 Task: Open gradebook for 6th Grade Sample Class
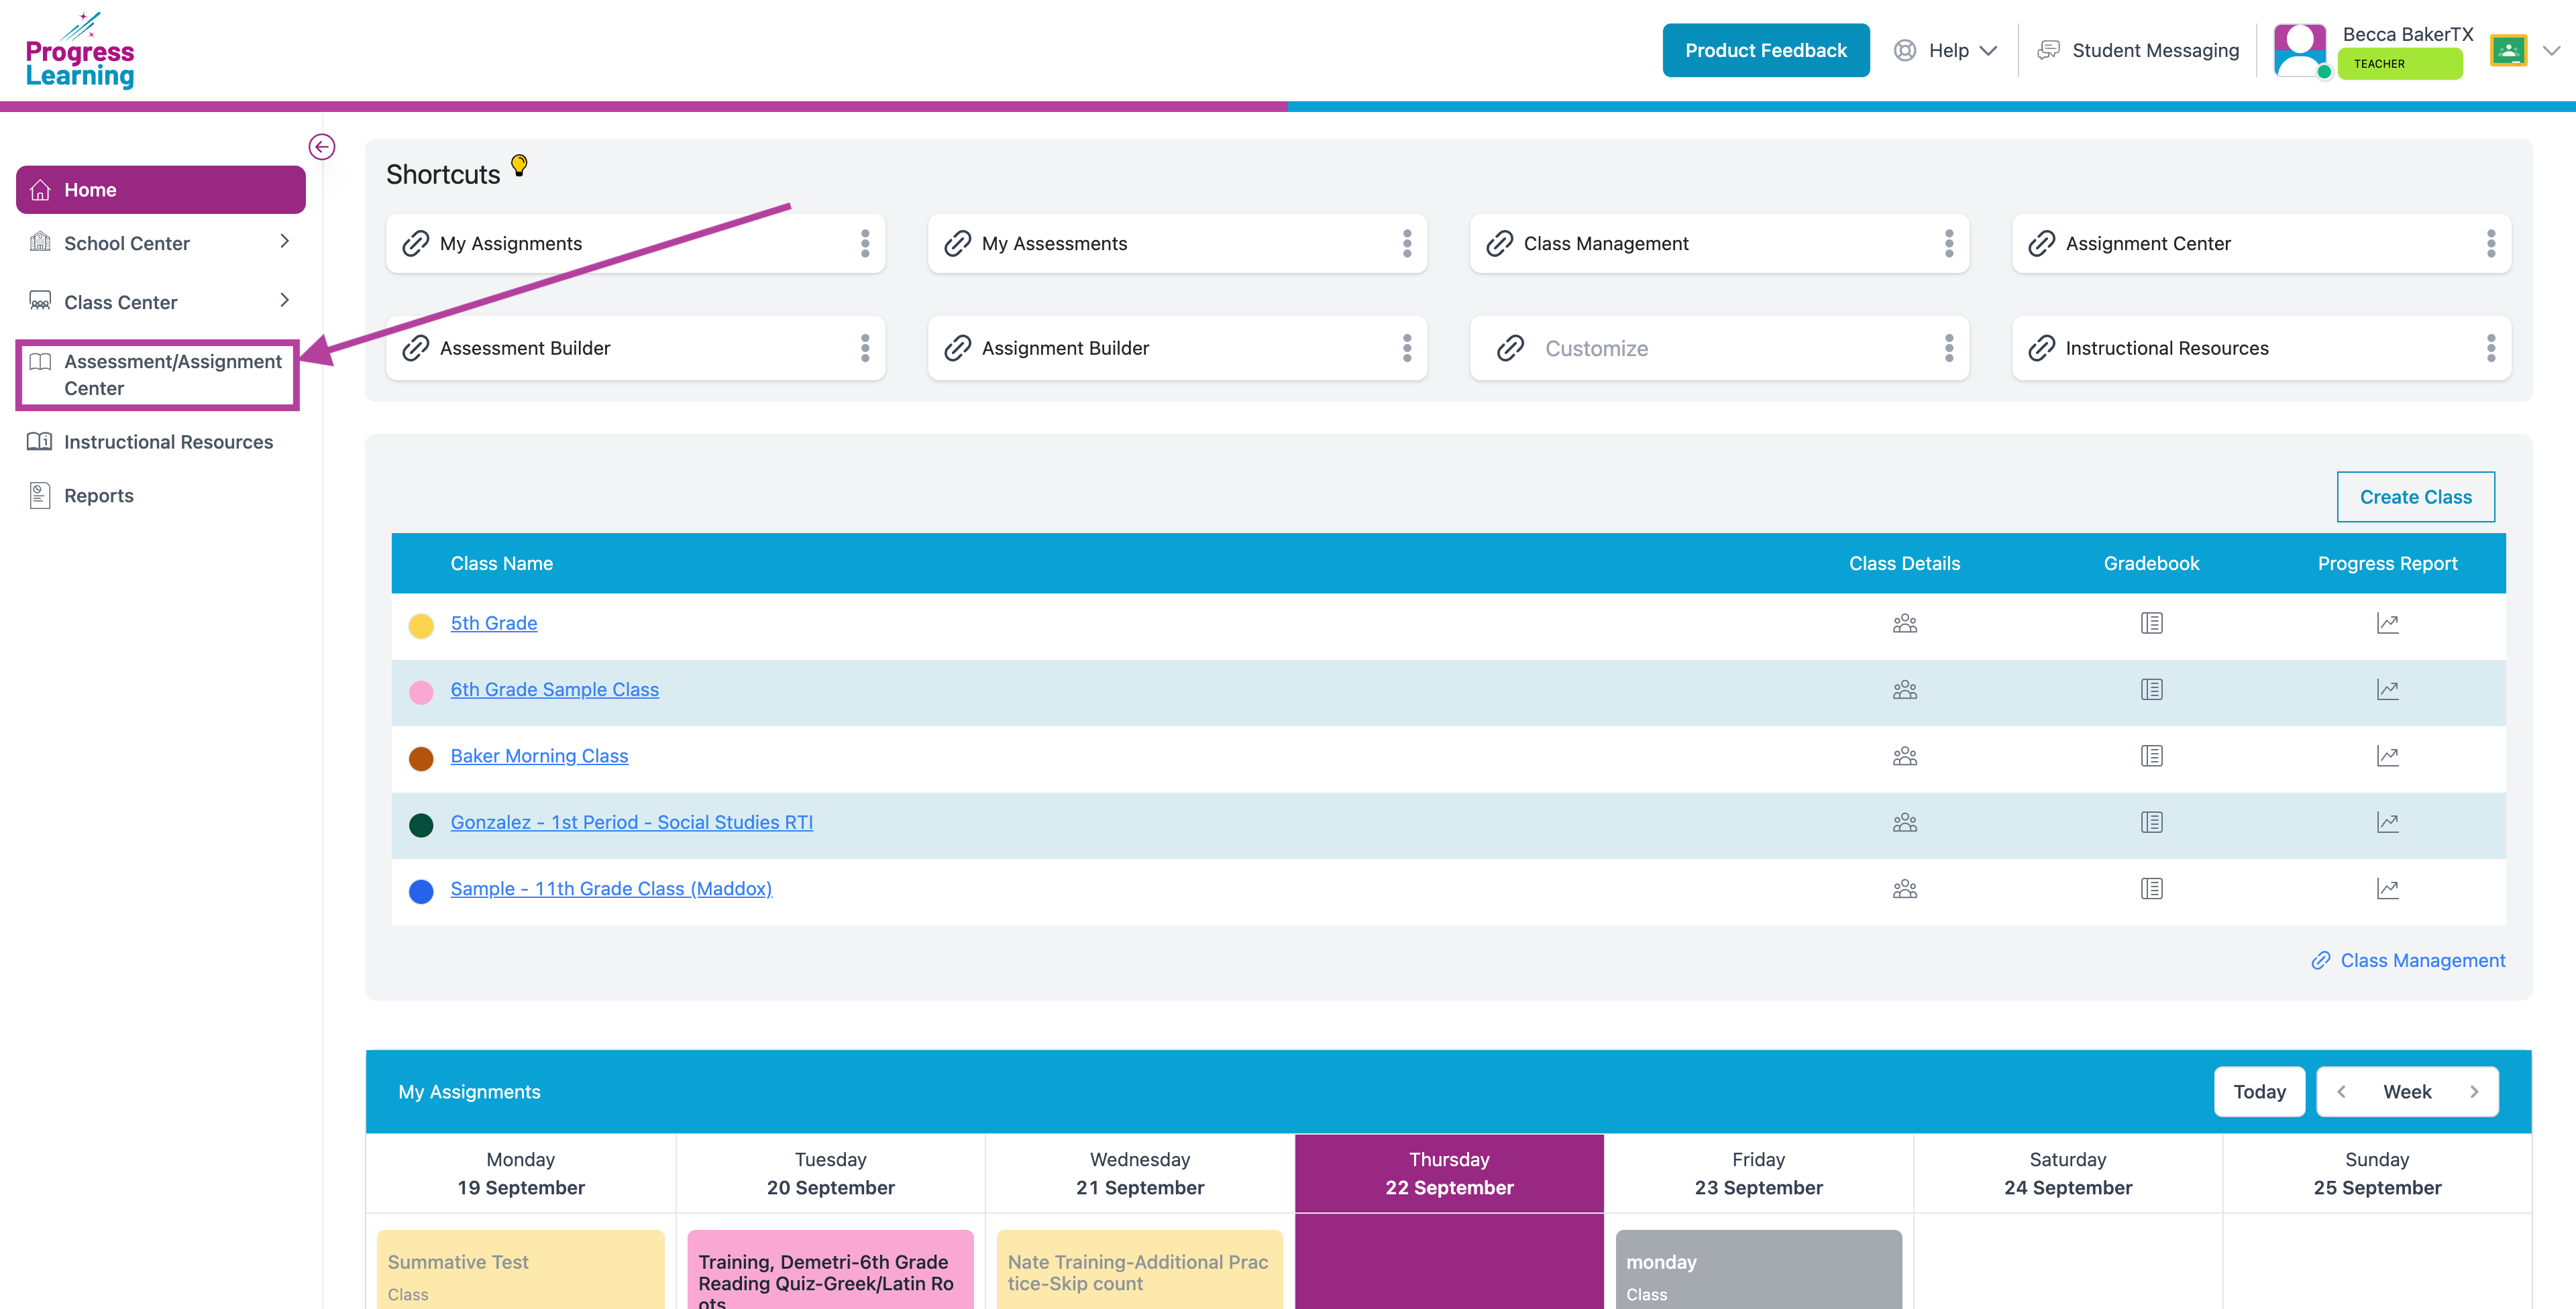[2152, 690]
